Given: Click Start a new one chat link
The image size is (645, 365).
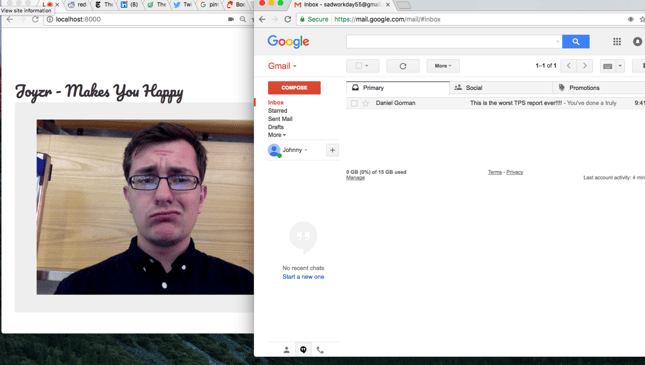Looking at the screenshot, I should tap(303, 277).
